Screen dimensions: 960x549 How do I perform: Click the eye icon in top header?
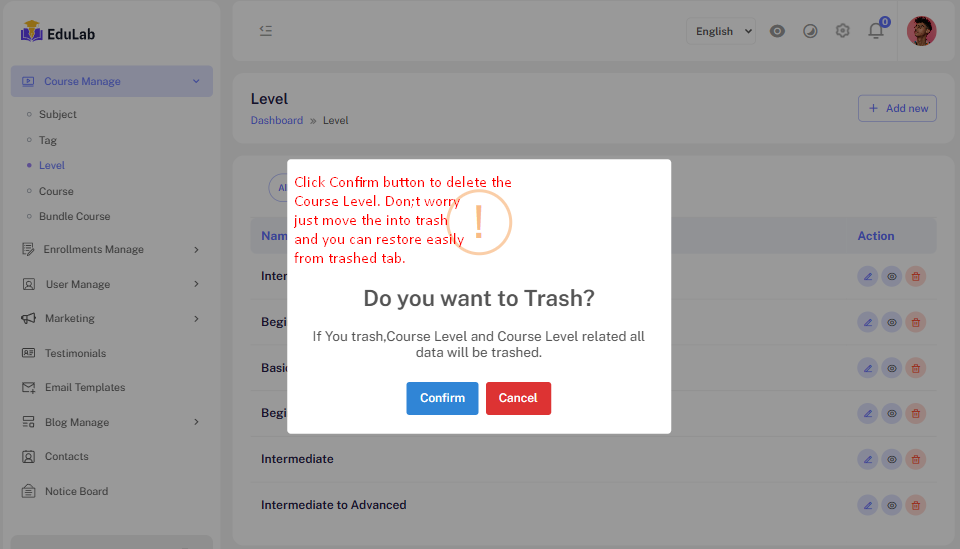[x=777, y=31]
